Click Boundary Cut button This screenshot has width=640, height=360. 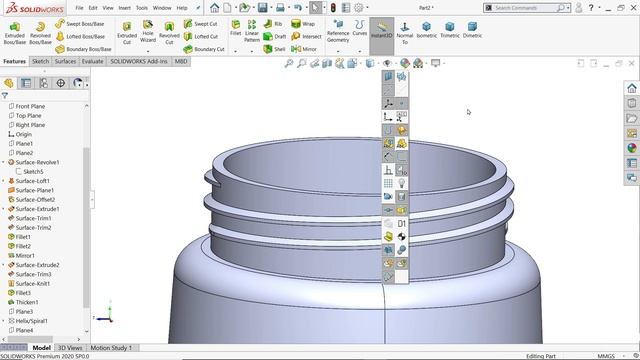click(204, 49)
